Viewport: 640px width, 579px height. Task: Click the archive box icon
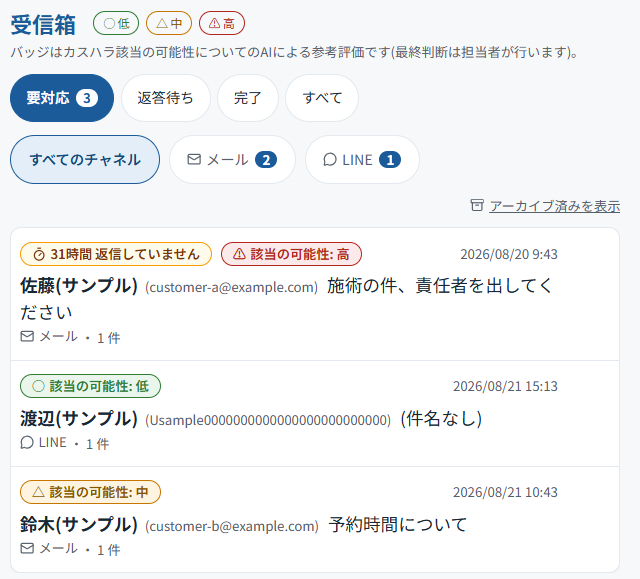point(477,205)
